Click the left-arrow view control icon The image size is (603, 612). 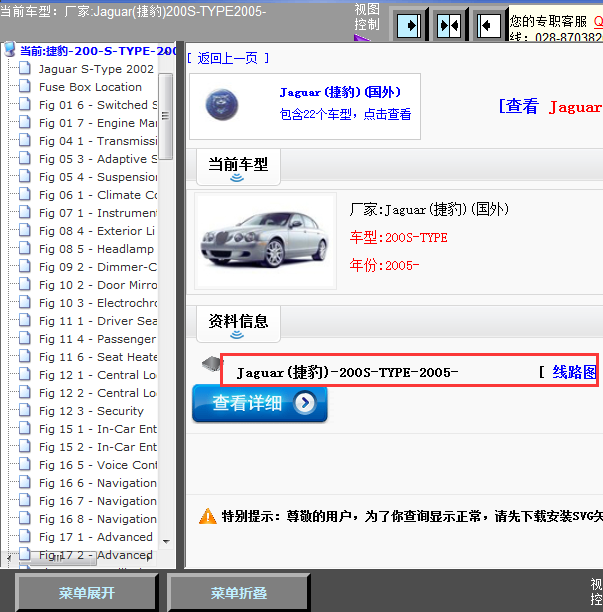click(x=489, y=25)
